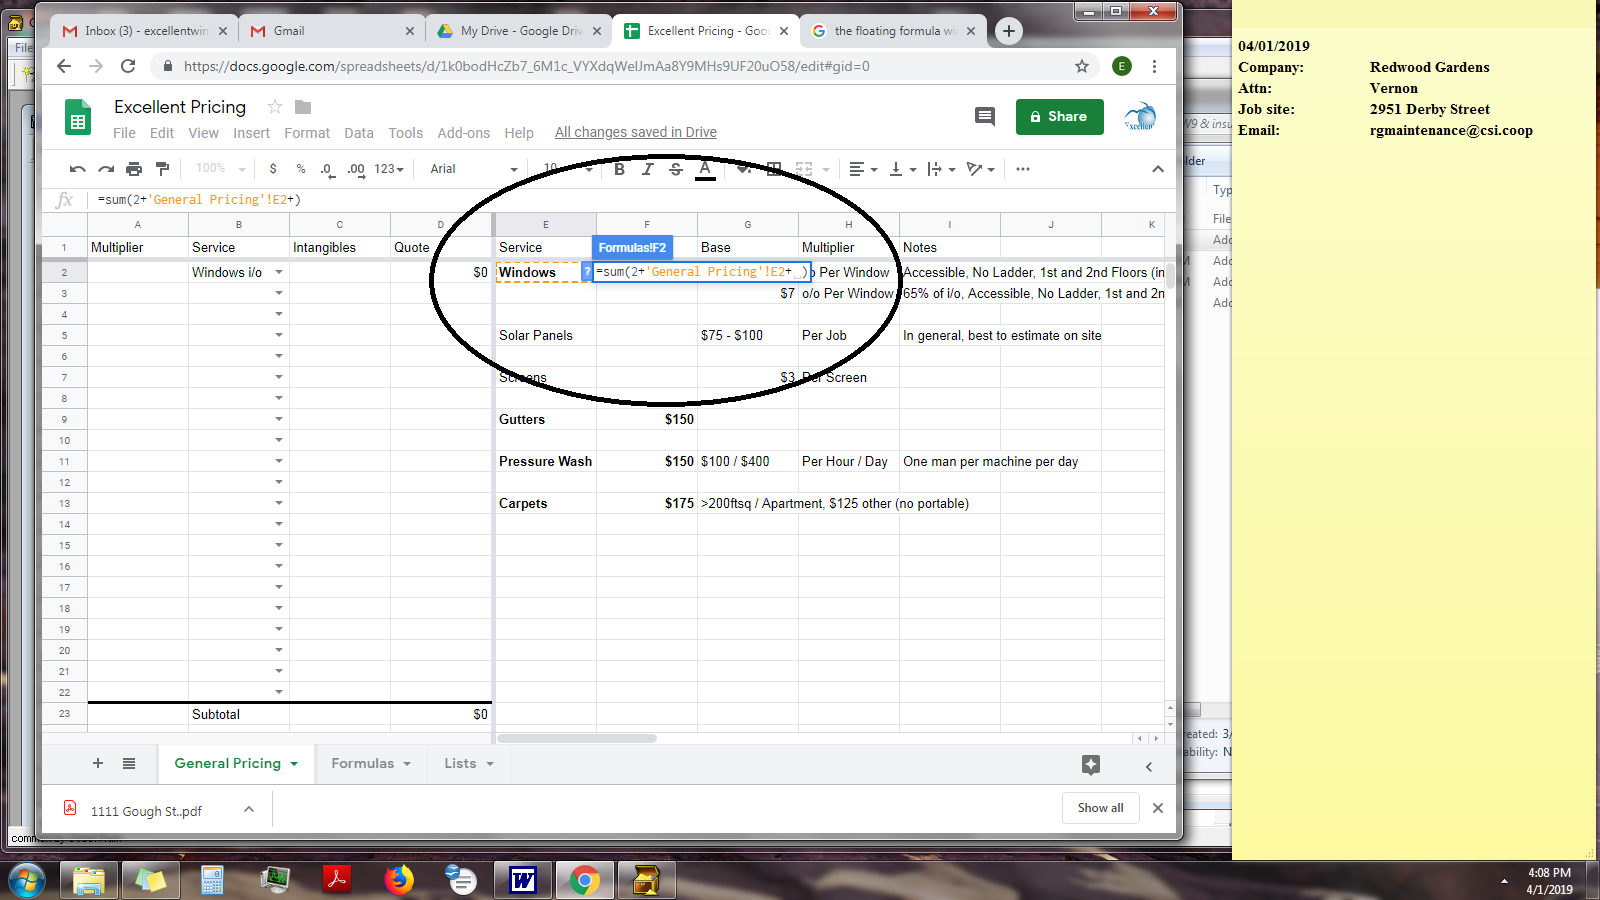Open the General Pricing sheet tab arrow
The image size is (1600, 900).
coord(294,764)
